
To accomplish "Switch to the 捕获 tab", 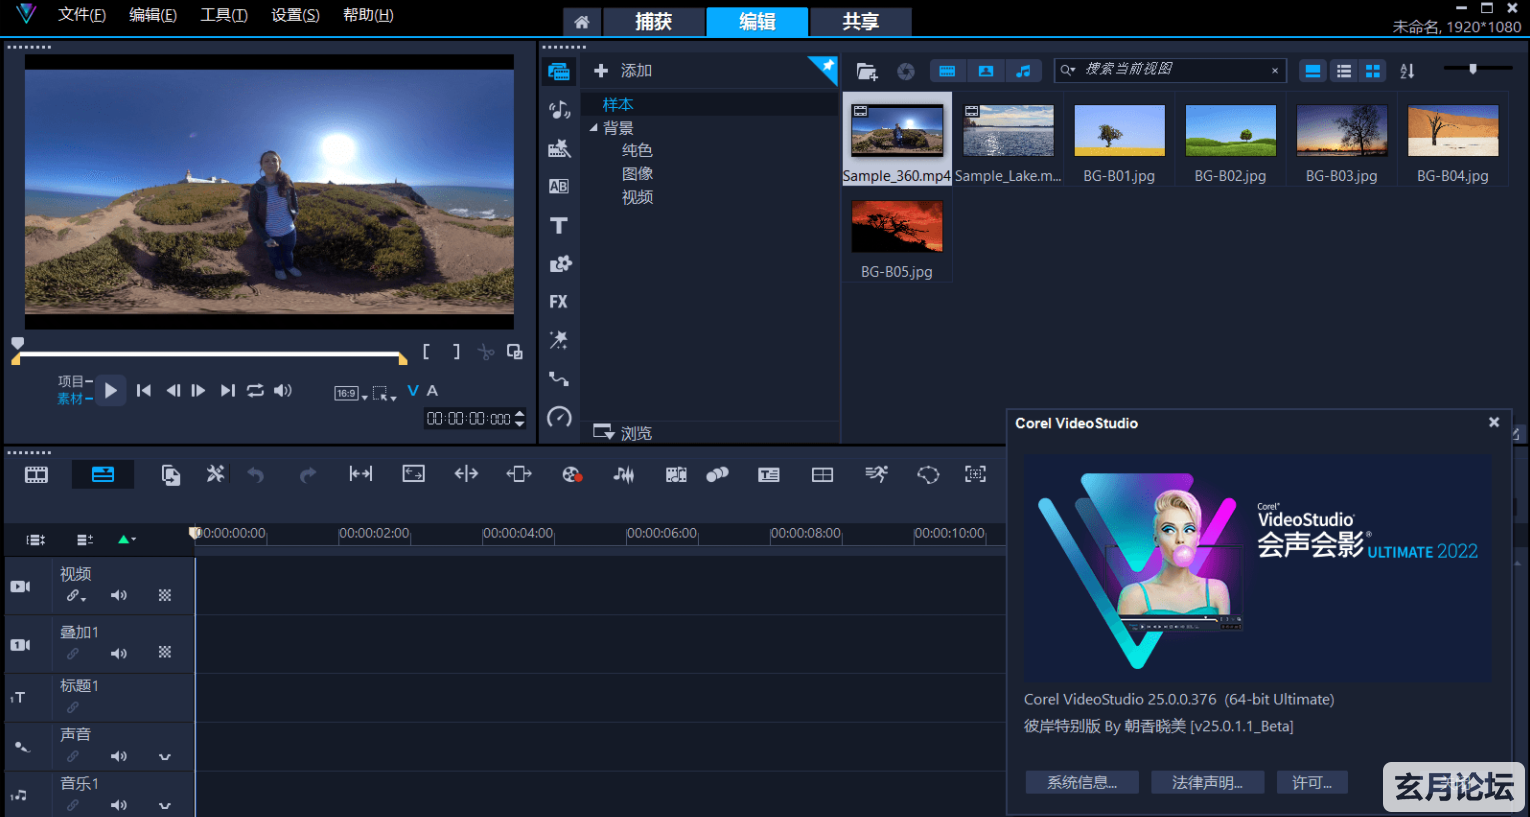I will point(654,22).
